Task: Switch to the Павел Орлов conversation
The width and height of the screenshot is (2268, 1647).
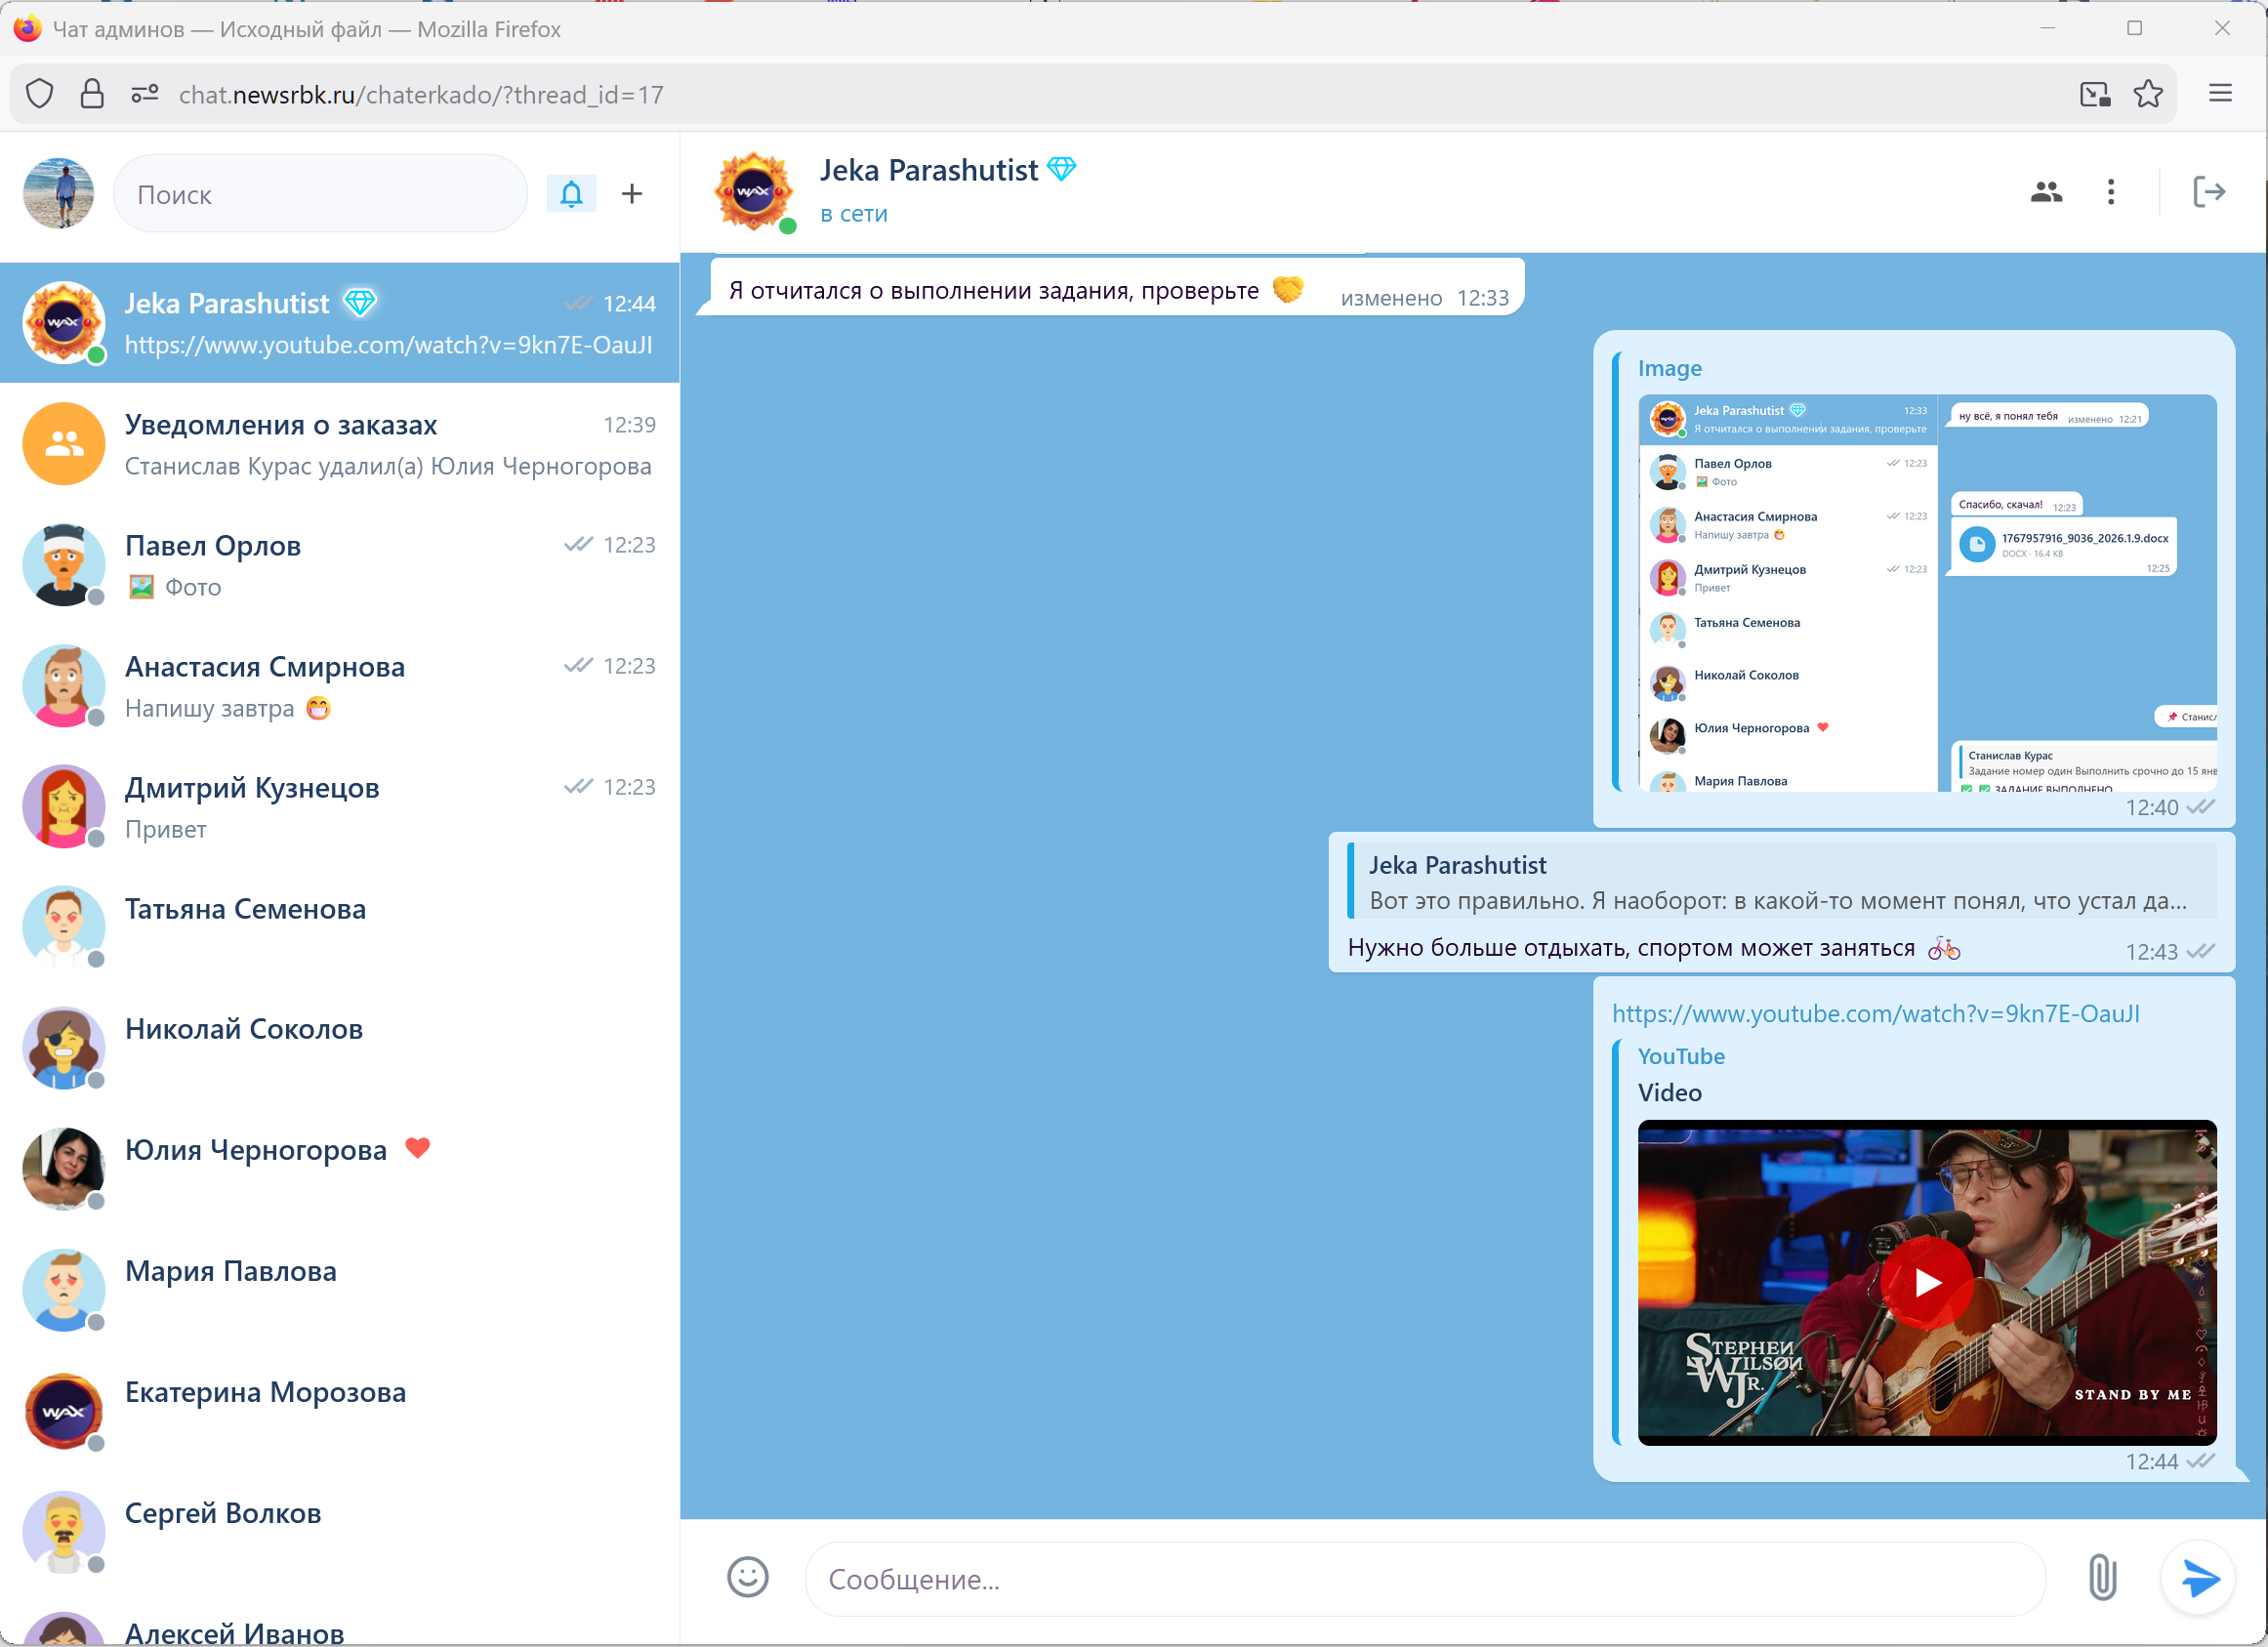Action: coord(340,565)
